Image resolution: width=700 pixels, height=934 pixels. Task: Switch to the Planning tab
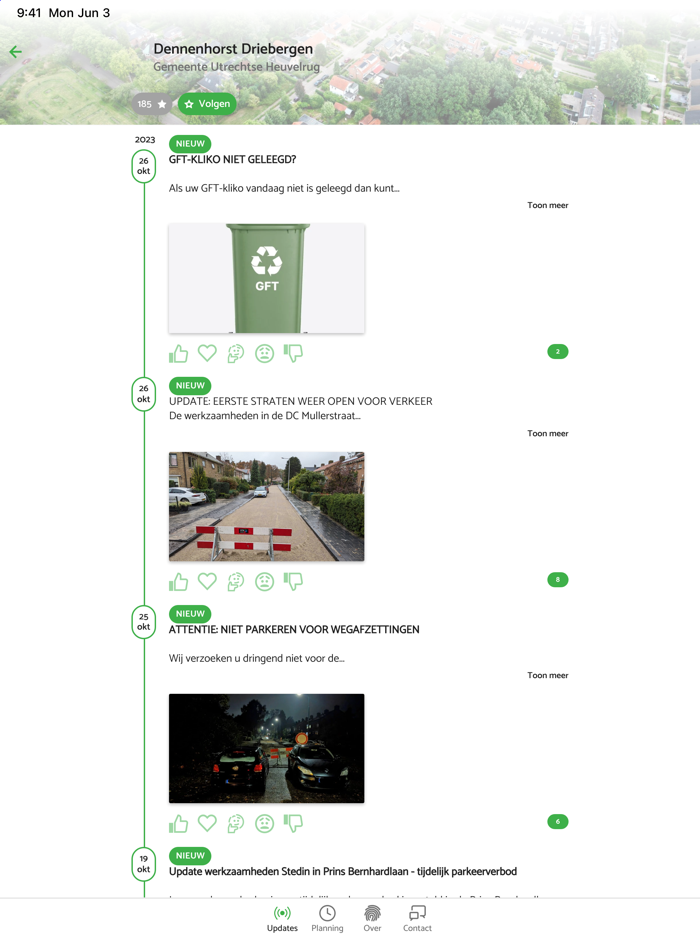327,918
